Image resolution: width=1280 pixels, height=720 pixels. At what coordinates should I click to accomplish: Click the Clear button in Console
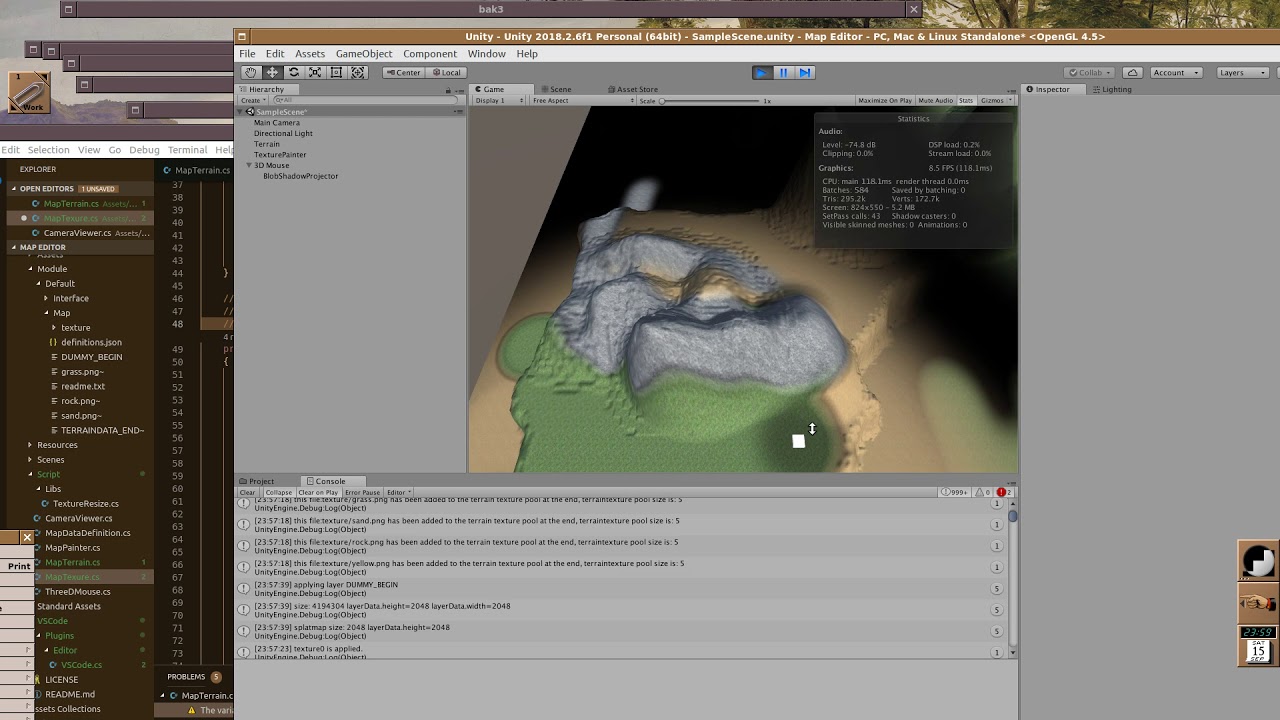tap(247, 492)
